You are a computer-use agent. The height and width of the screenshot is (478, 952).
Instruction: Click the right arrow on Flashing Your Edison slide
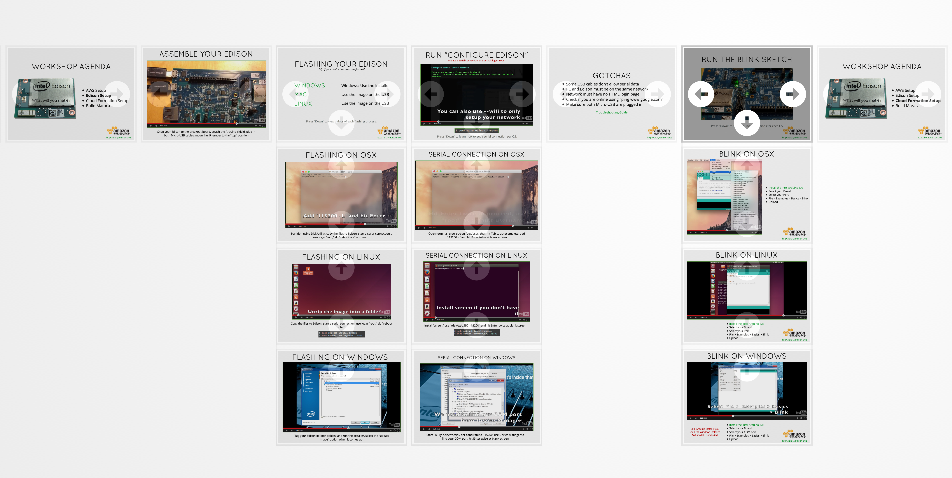[x=387, y=94]
